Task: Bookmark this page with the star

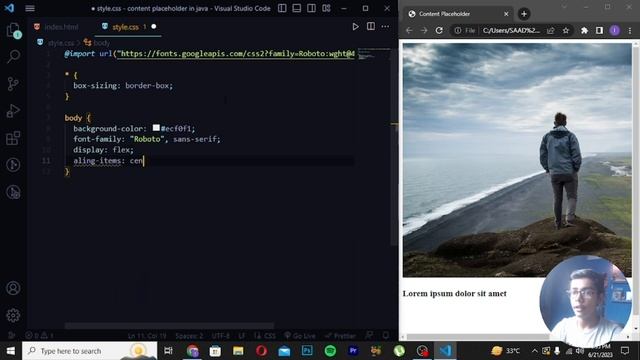Action: coord(566,30)
